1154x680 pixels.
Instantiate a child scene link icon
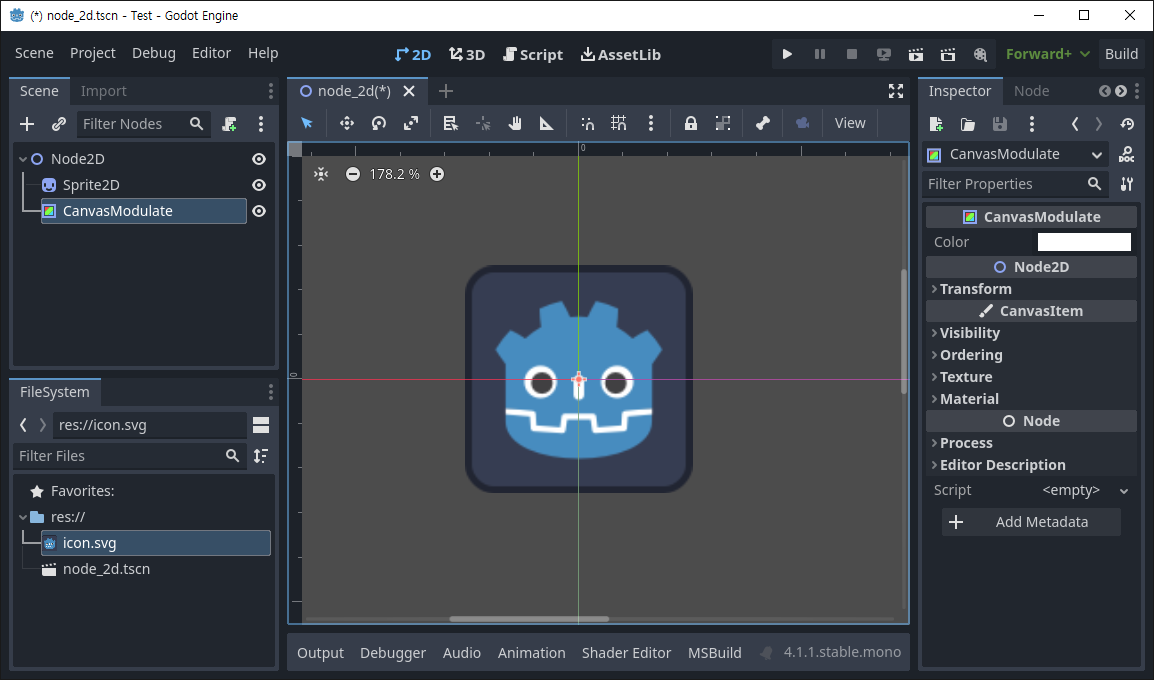(x=59, y=124)
